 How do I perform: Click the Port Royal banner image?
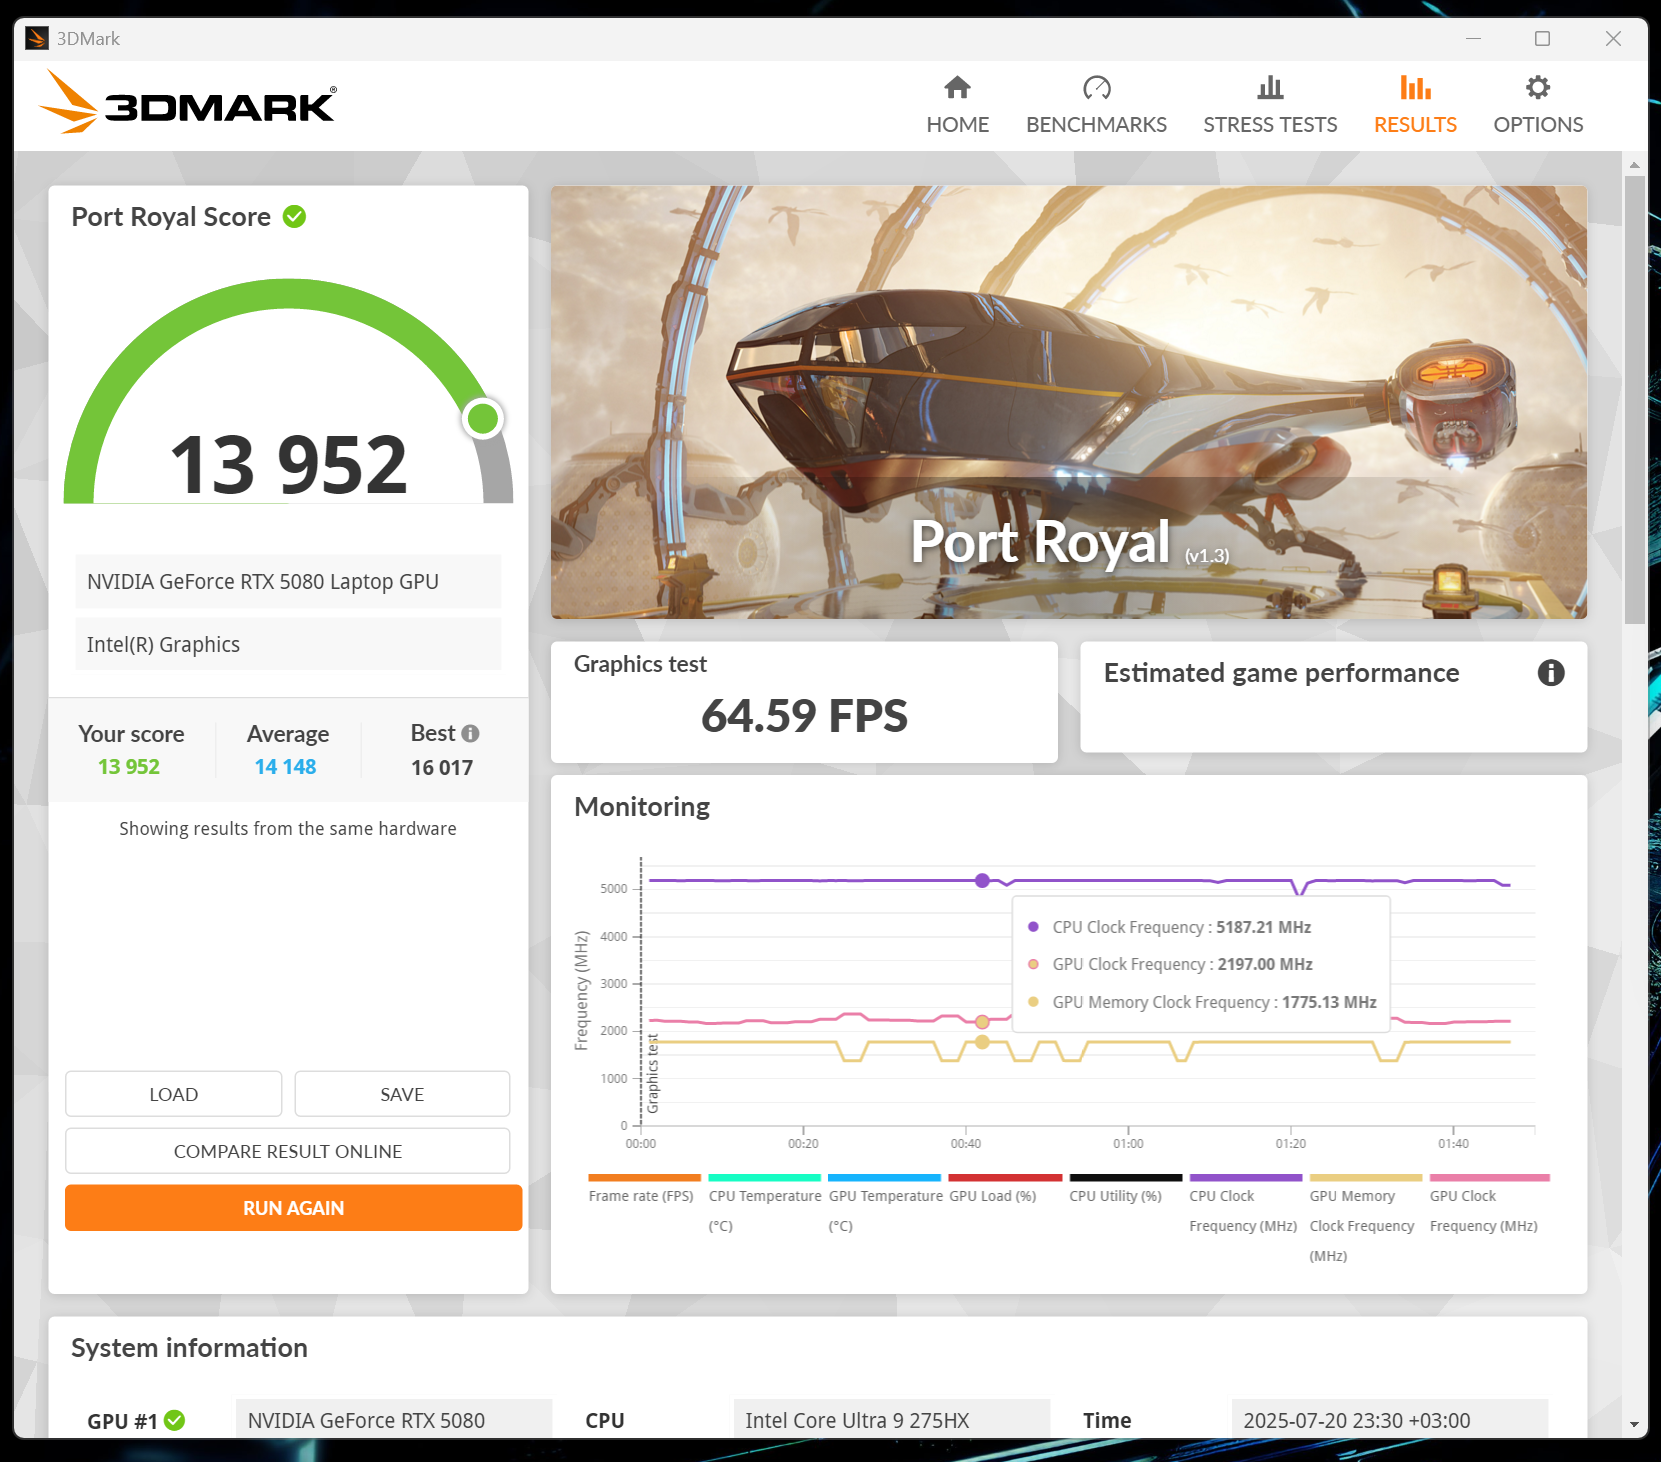pos(1069,402)
